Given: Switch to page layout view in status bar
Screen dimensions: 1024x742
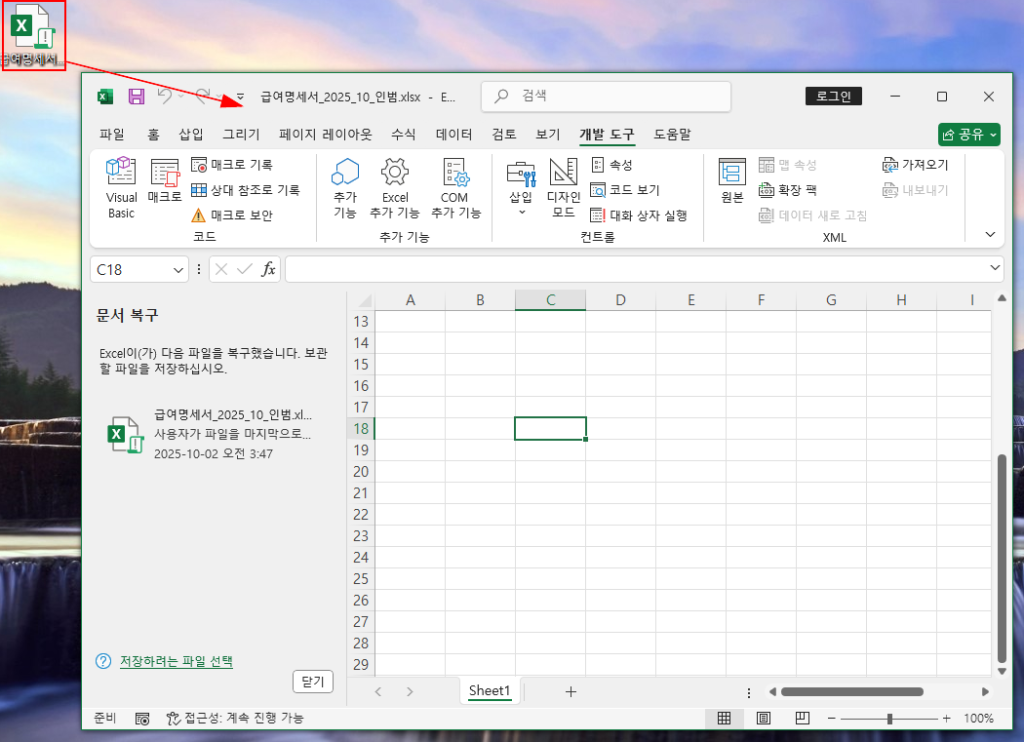Looking at the screenshot, I should coord(763,718).
